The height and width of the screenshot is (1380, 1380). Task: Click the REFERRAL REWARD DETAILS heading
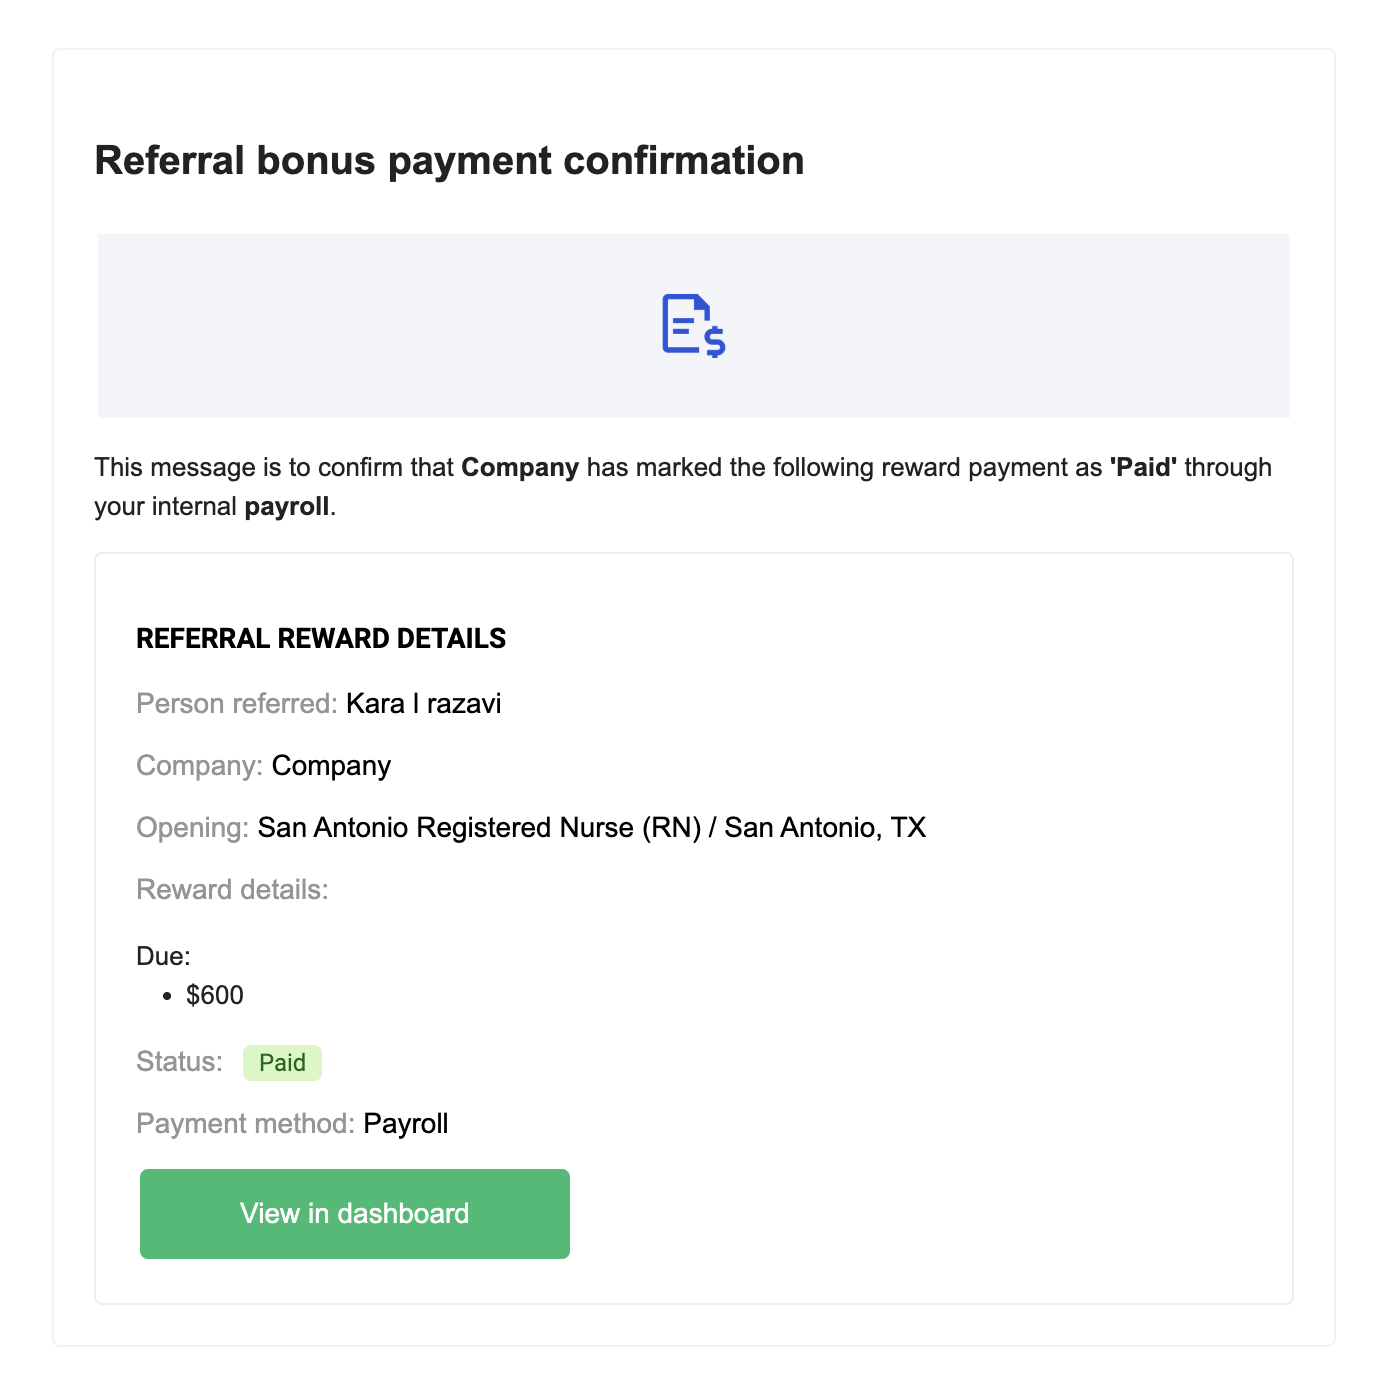321,639
